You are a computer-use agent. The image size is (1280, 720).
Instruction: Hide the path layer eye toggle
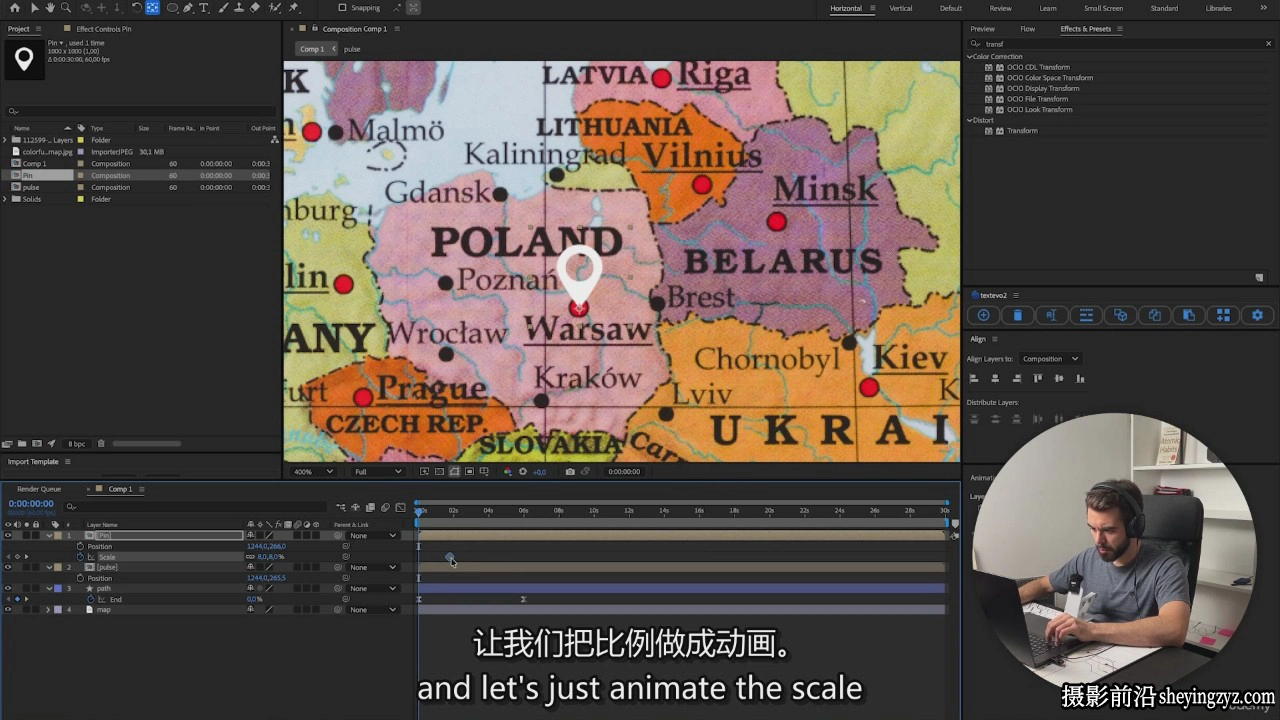[x=8, y=588]
